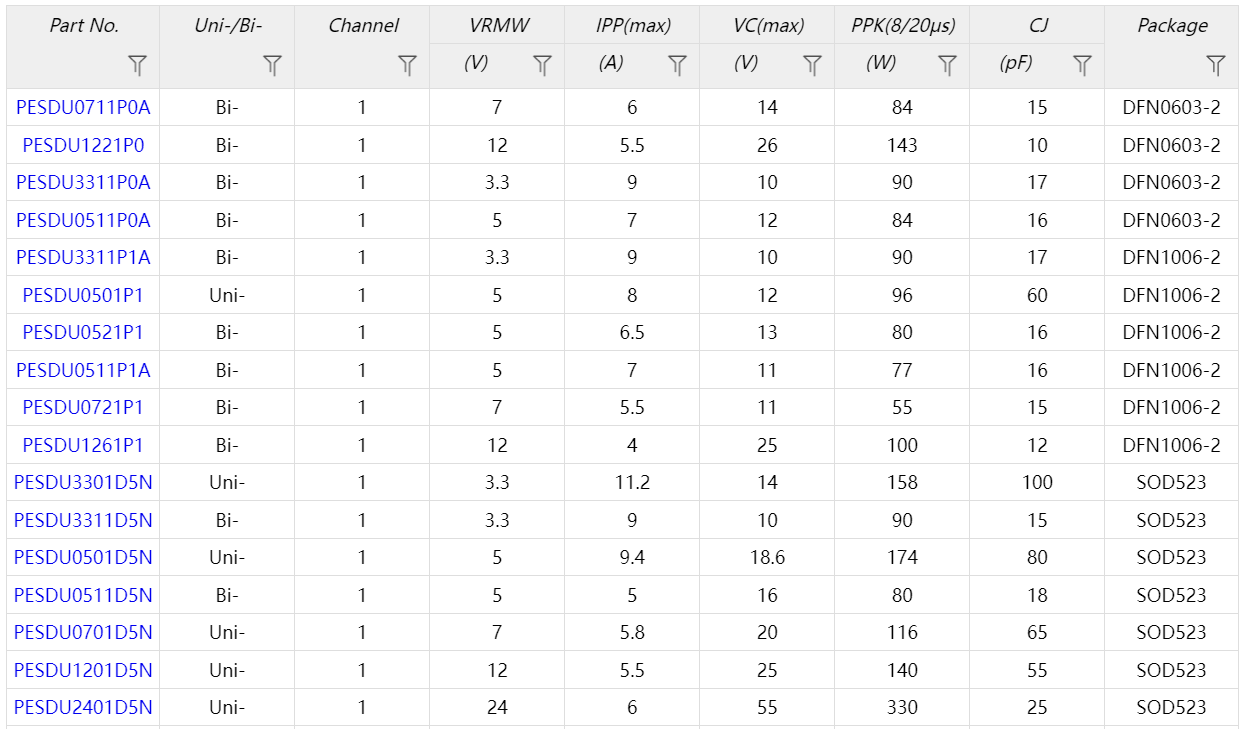1251x729 pixels.
Task: Open the CJ (pF) filter icon
Action: 1082,66
